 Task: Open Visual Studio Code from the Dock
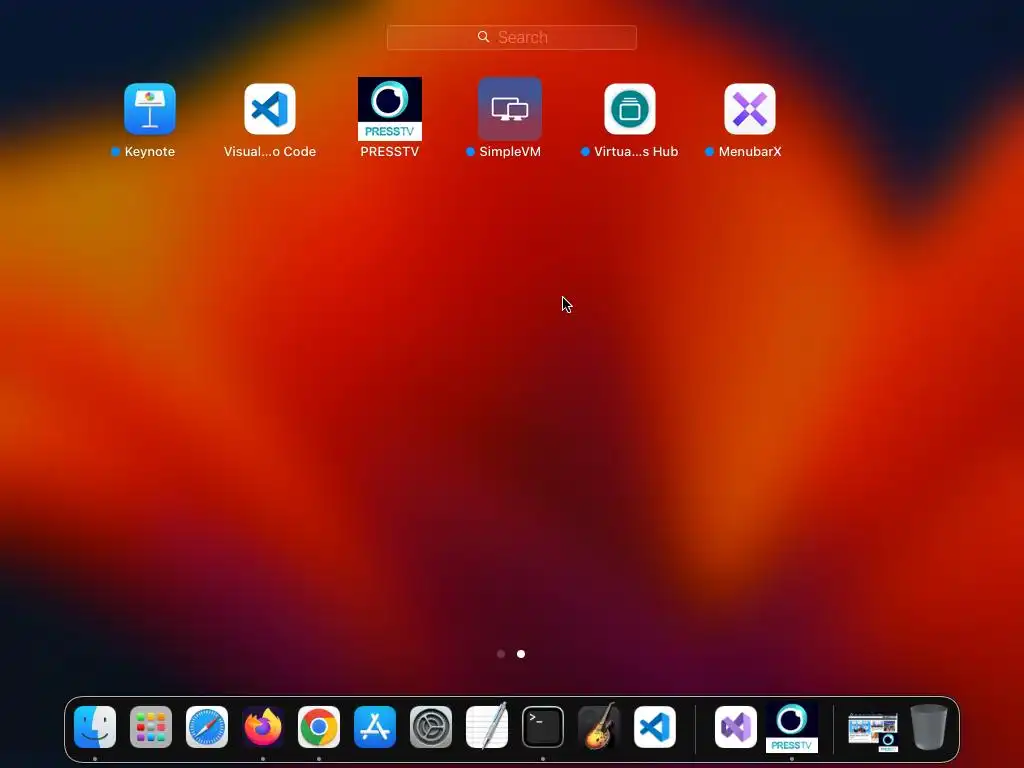pos(655,727)
